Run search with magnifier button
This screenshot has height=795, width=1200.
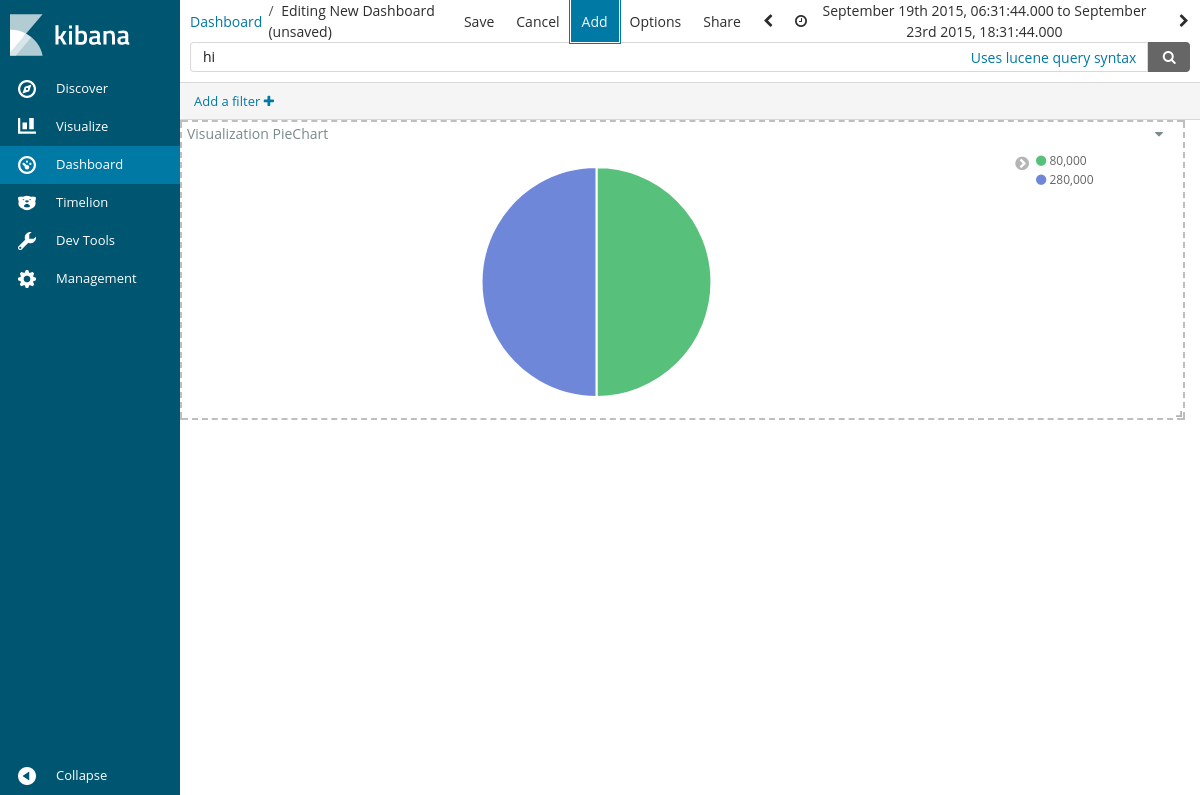click(x=1169, y=58)
